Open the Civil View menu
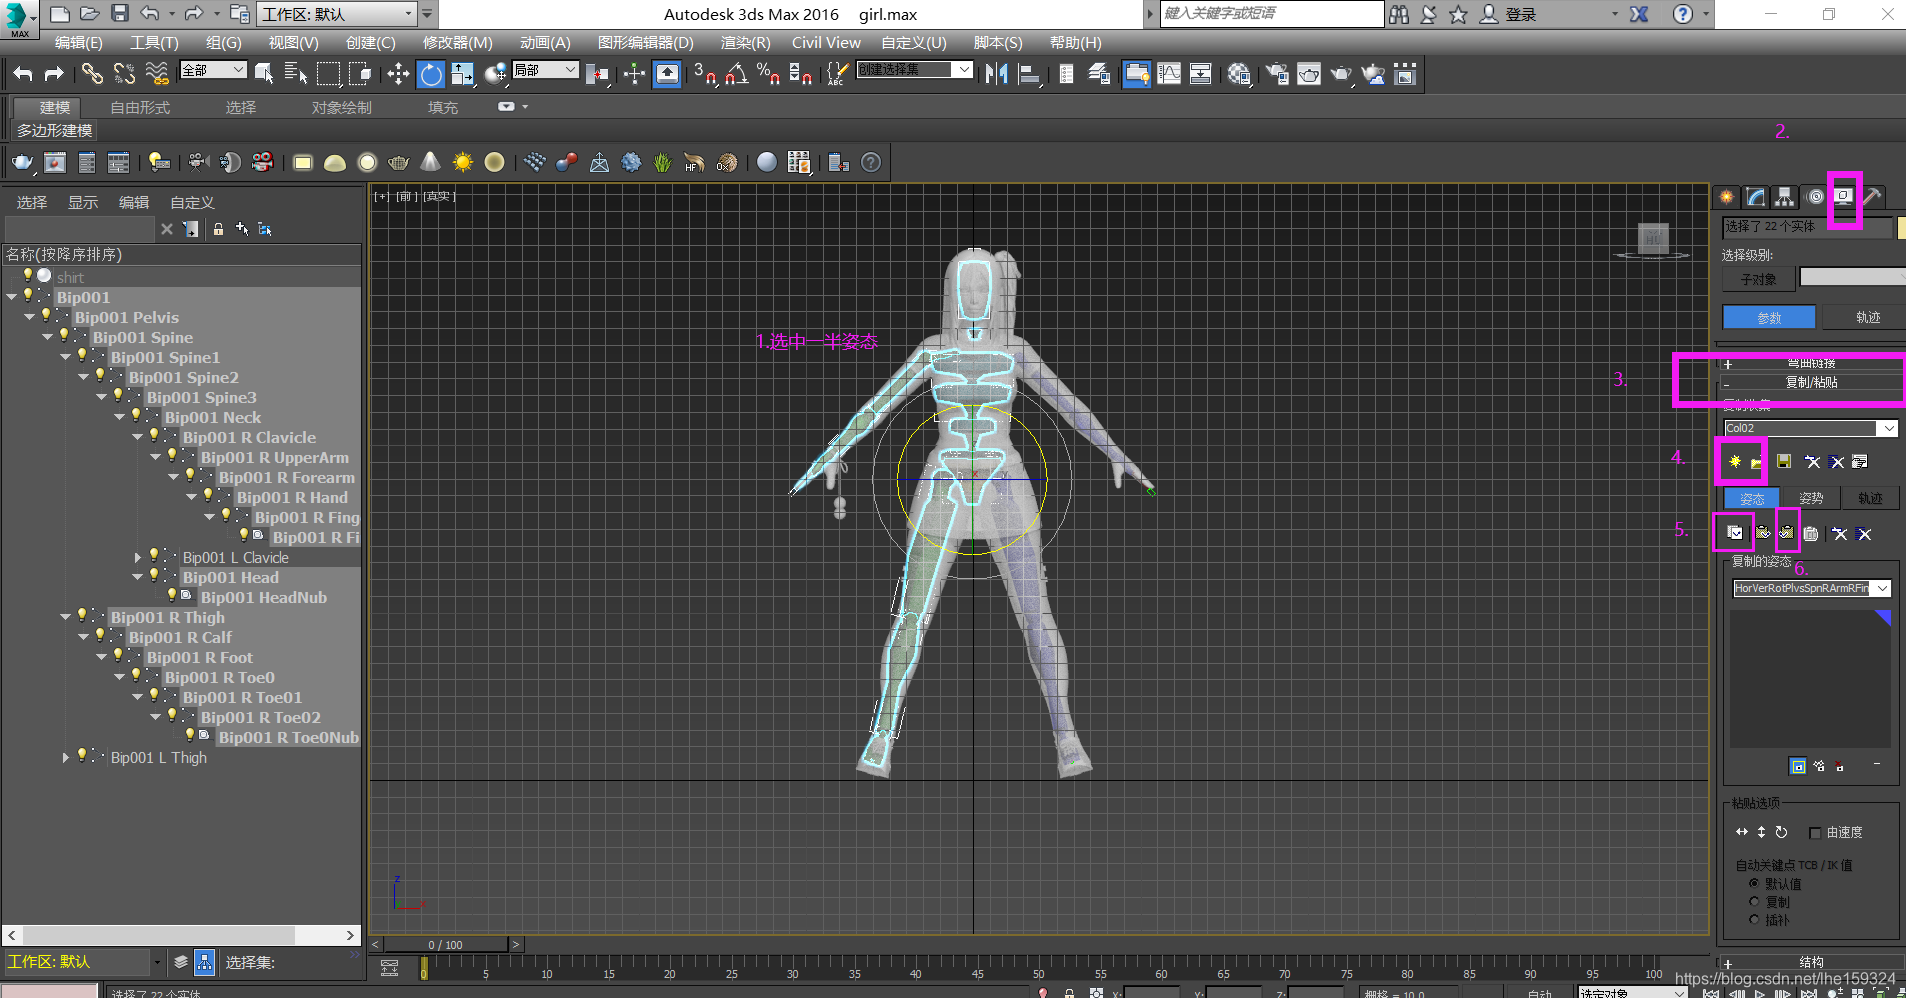The width and height of the screenshot is (1906, 998). [826, 43]
